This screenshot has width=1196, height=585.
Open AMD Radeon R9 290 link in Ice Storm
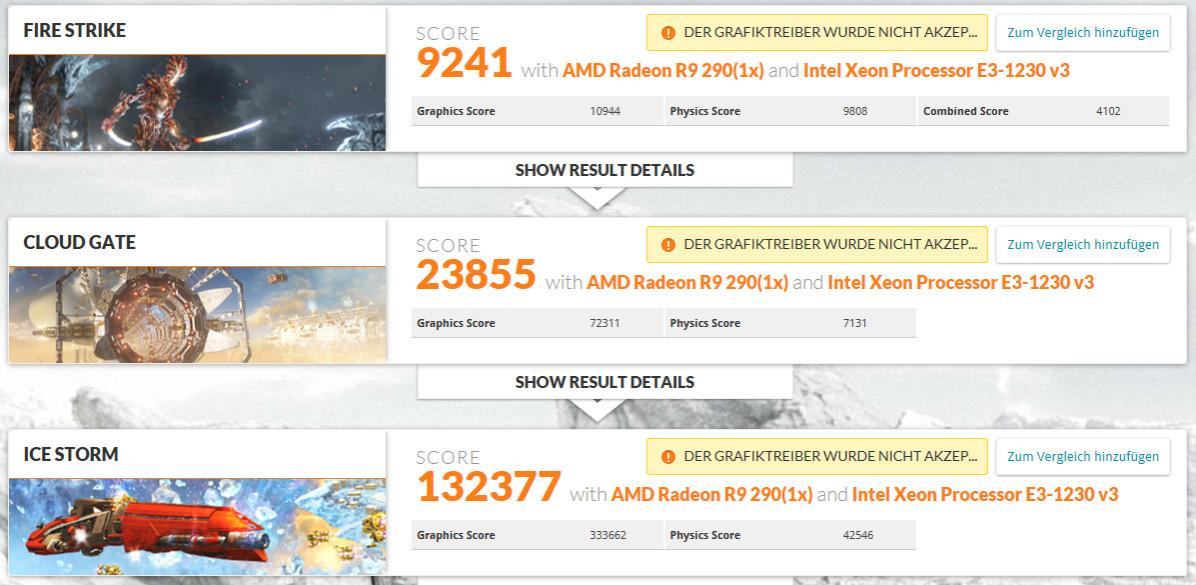[x=712, y=495]
